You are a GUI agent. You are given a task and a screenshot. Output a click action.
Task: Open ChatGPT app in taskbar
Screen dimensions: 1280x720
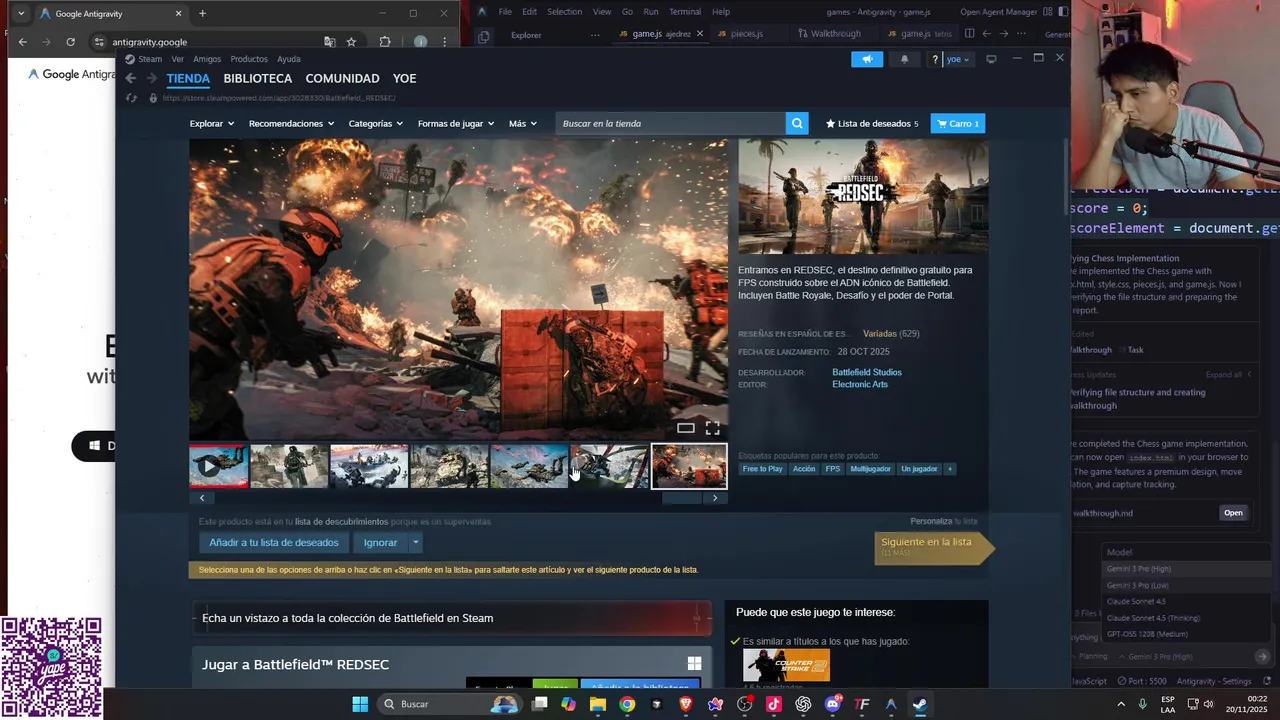click(x=803, y=704)
